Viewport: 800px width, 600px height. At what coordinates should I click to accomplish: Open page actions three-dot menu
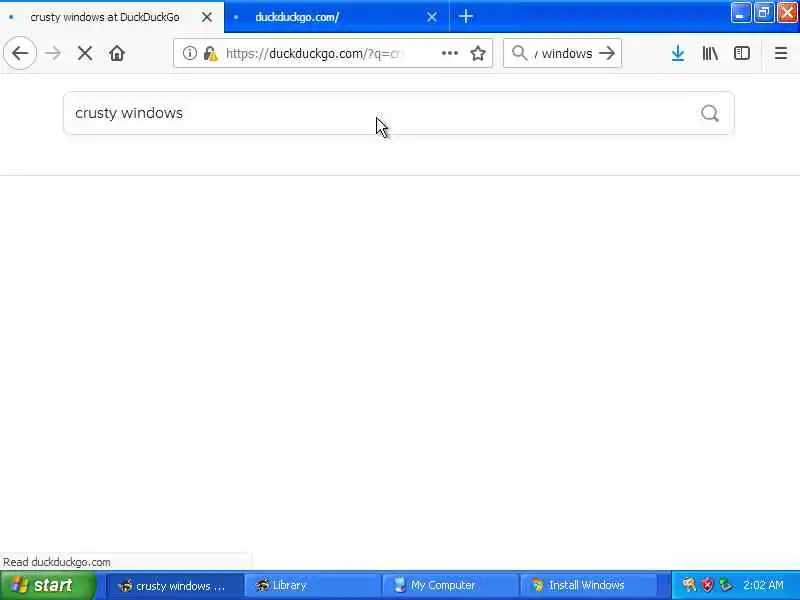(x=449, y=53)
